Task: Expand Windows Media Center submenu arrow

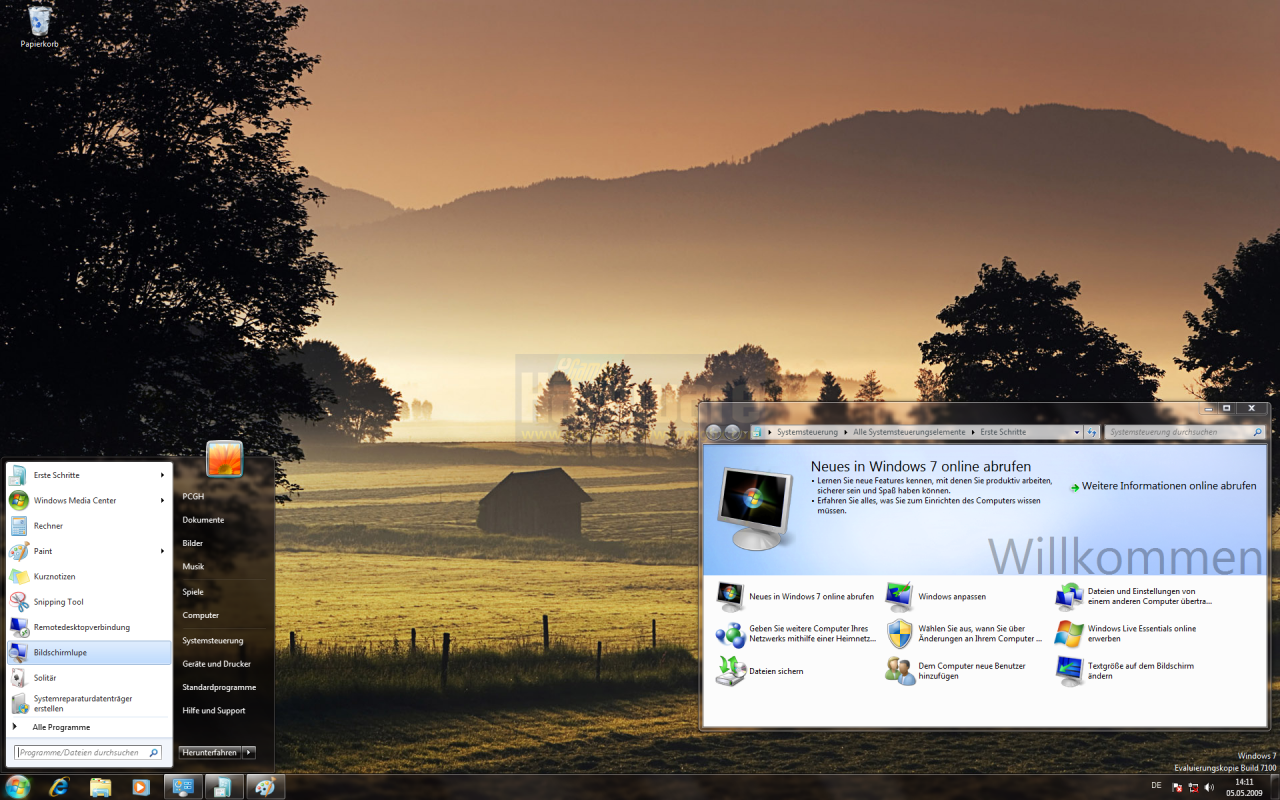Action: pos(162,500)
